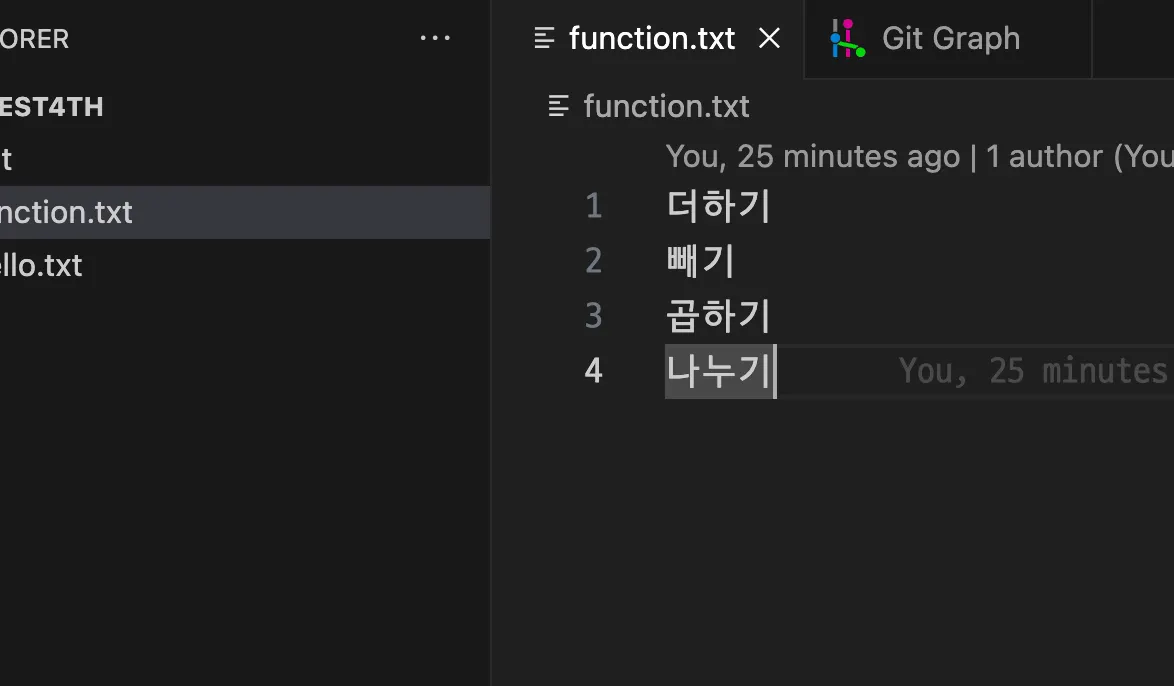
Task: Open the function.txt breadcrumb dropdown
Action: (x=666, y=106)
